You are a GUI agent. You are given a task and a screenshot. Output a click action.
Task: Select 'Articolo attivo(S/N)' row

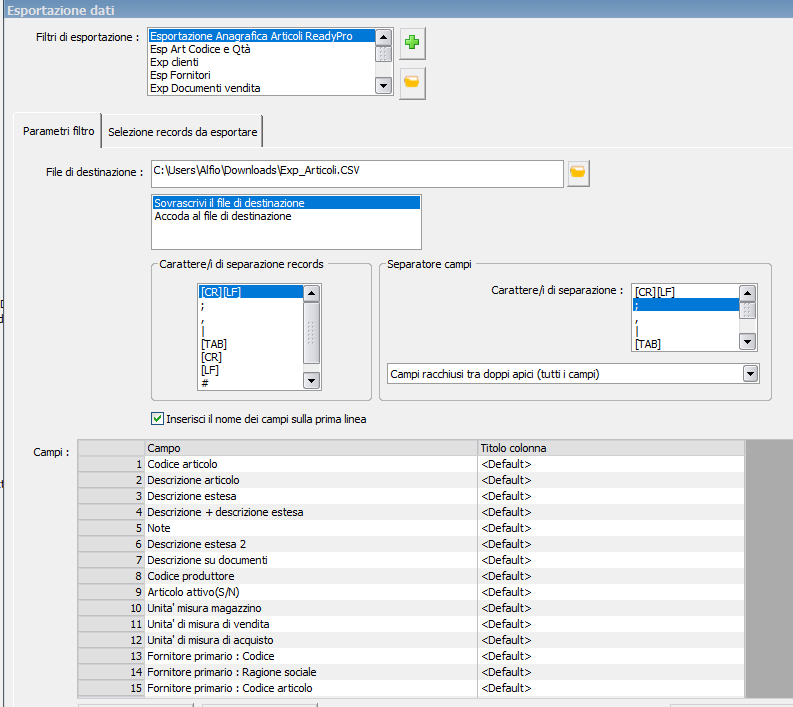coord(311,592)
